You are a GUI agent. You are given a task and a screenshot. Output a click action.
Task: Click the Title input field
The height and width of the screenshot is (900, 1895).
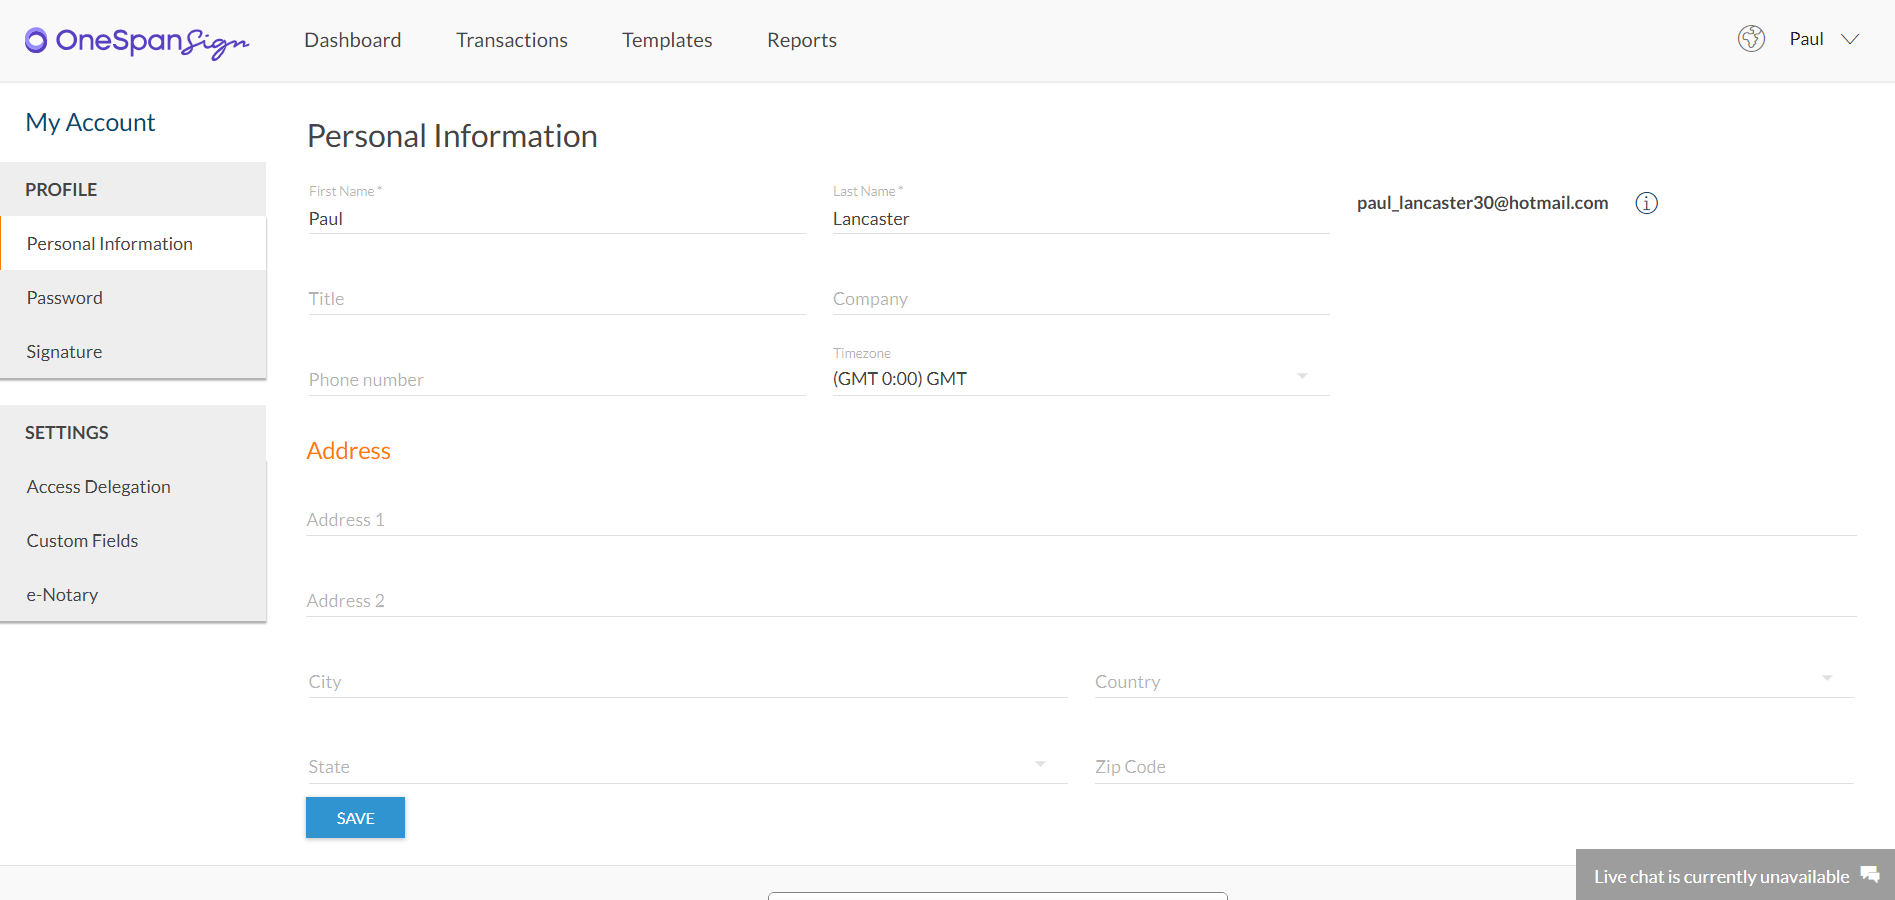557,298
